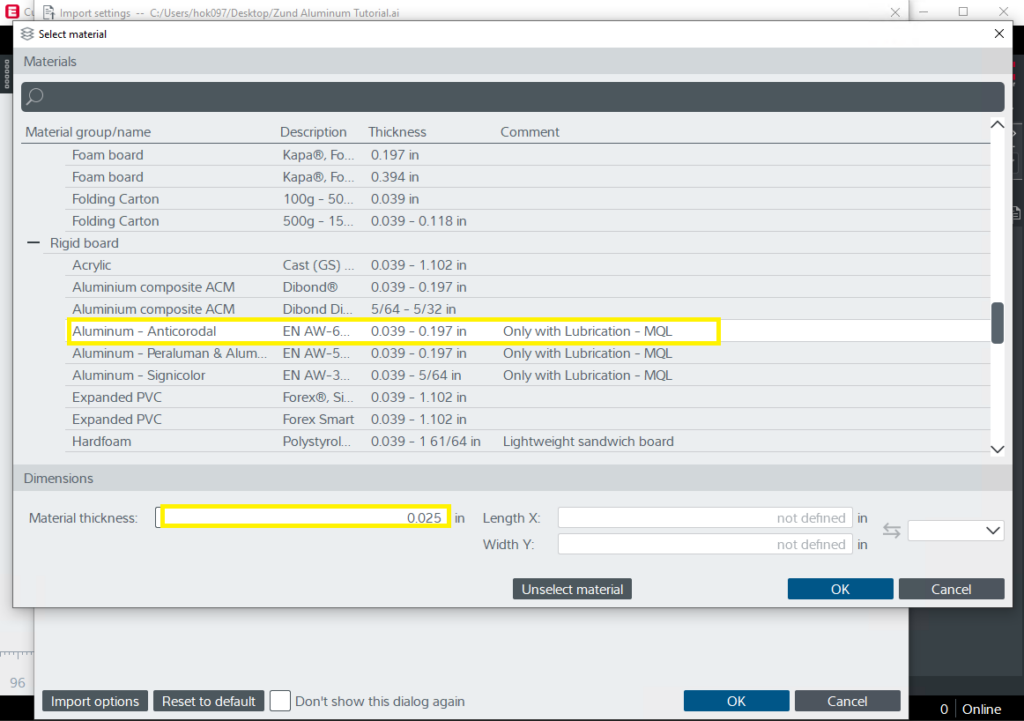Collapse the Rigid board group
The image size is (1024, 721).
33,243
